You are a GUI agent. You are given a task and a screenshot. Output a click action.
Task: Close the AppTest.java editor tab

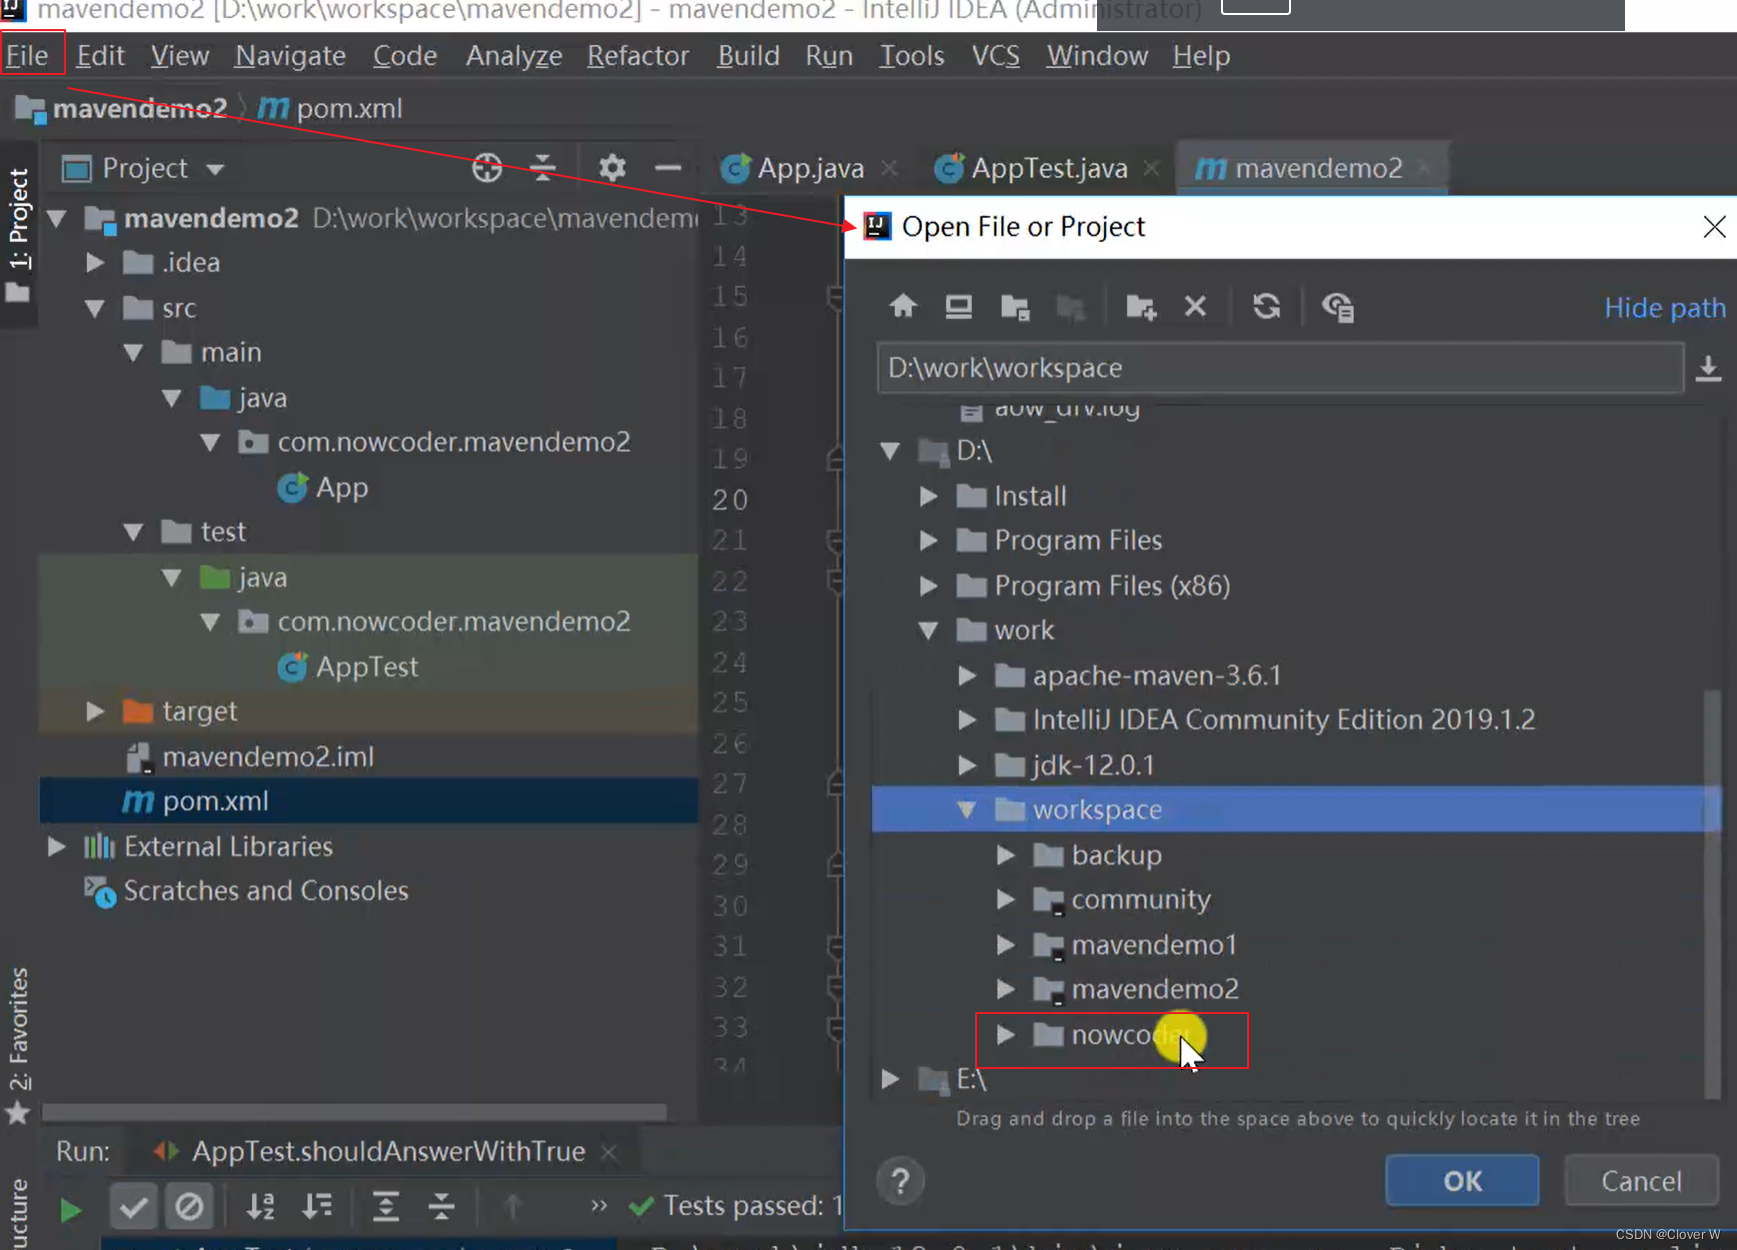(x=1152, y=168)
